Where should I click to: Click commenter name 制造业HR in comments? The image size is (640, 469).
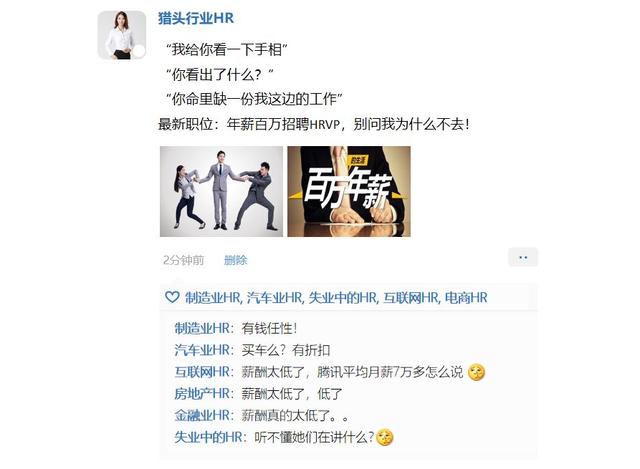(202, 328)
